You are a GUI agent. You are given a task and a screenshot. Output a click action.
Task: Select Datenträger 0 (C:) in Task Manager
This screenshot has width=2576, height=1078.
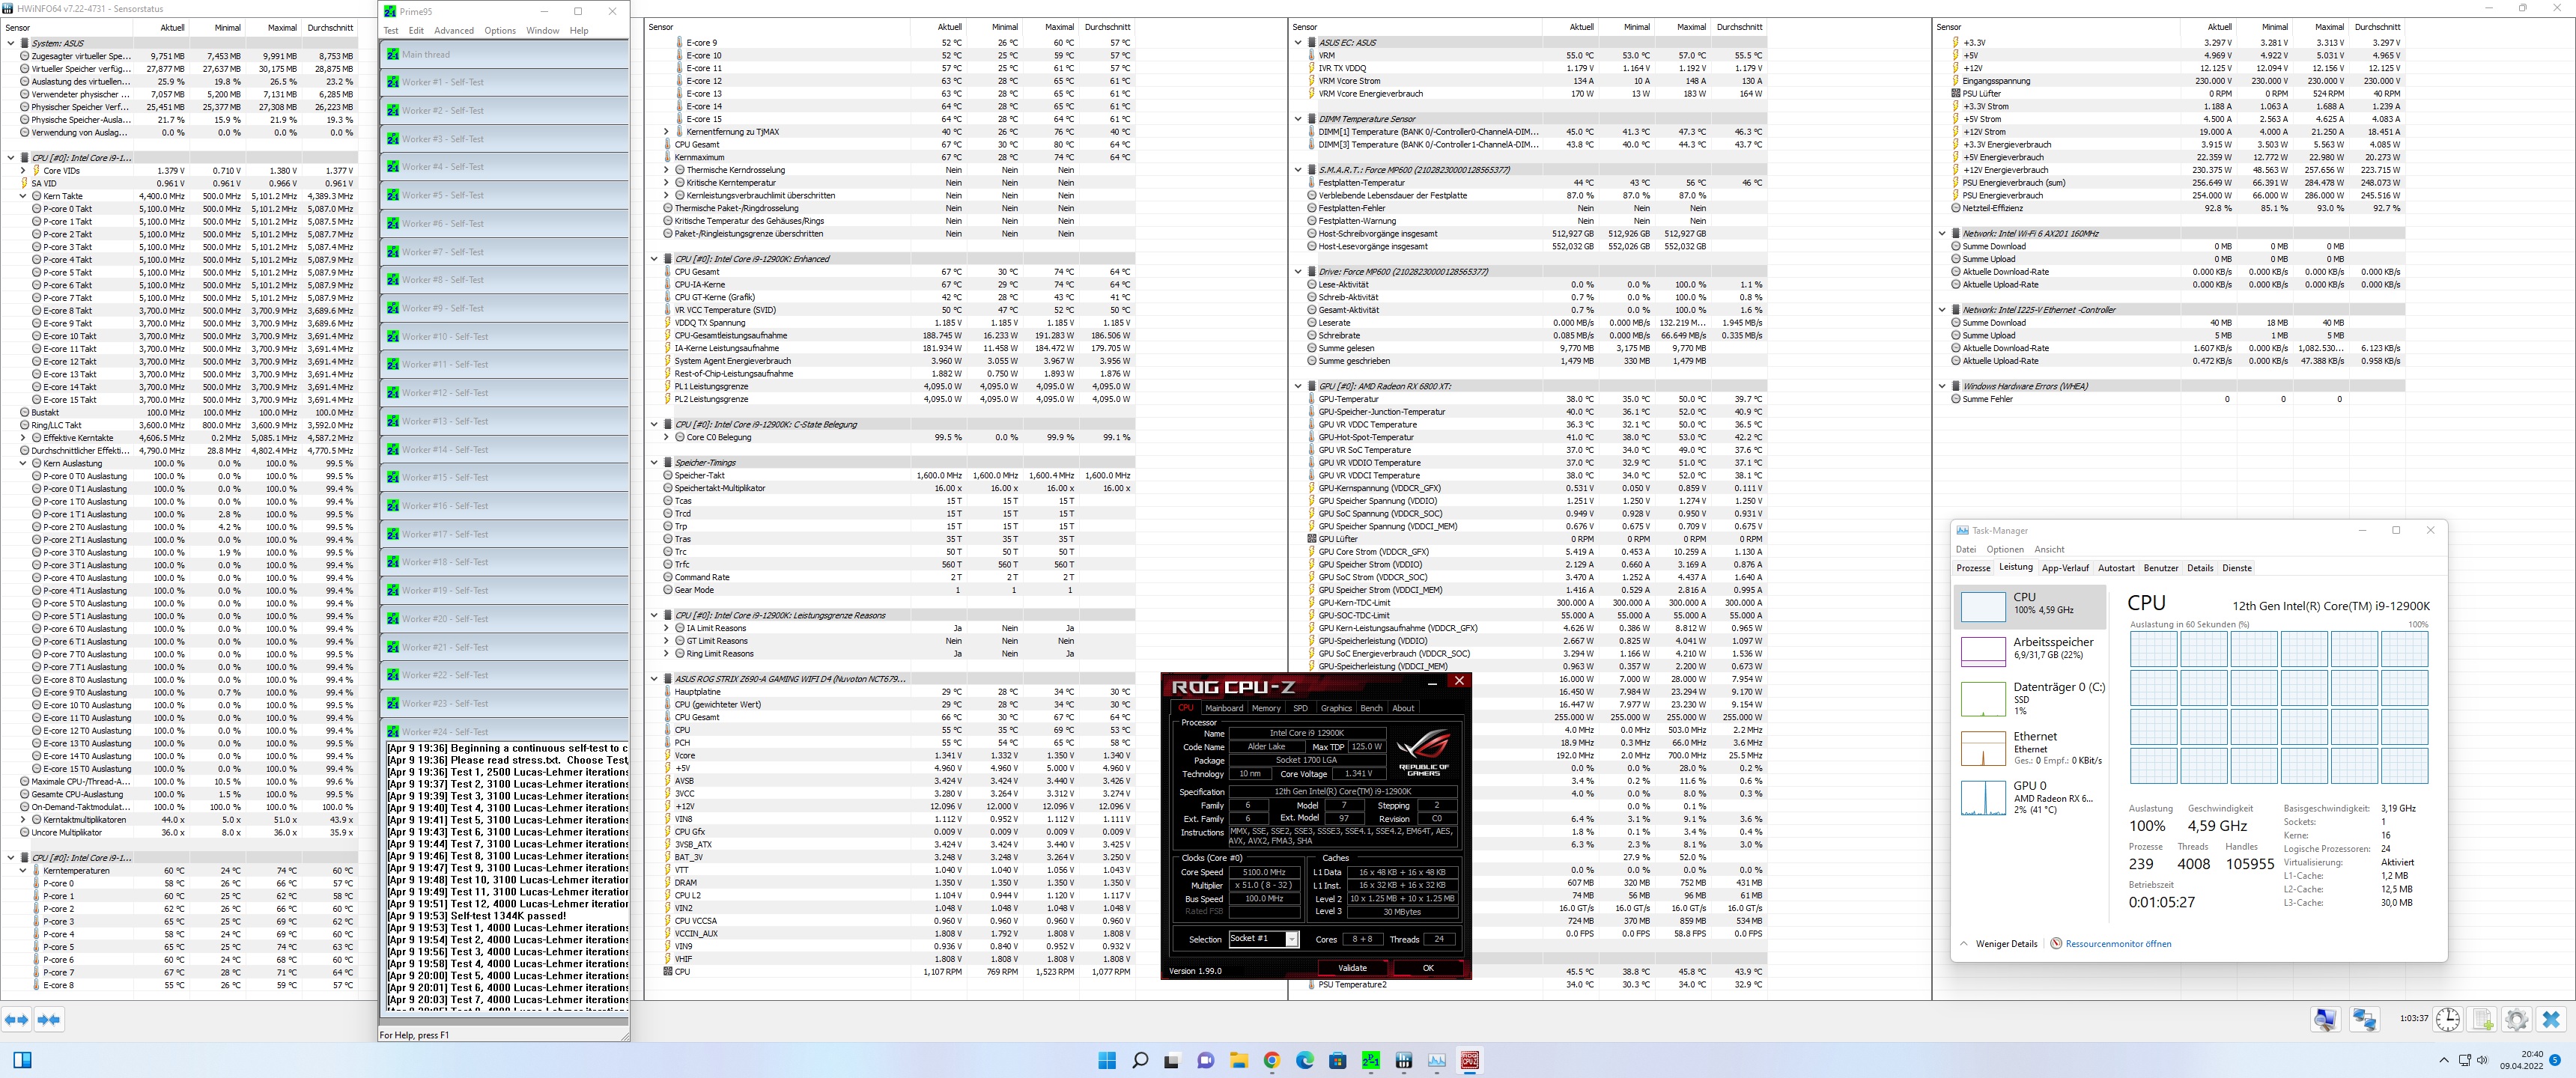click(x=2030, y=698)
